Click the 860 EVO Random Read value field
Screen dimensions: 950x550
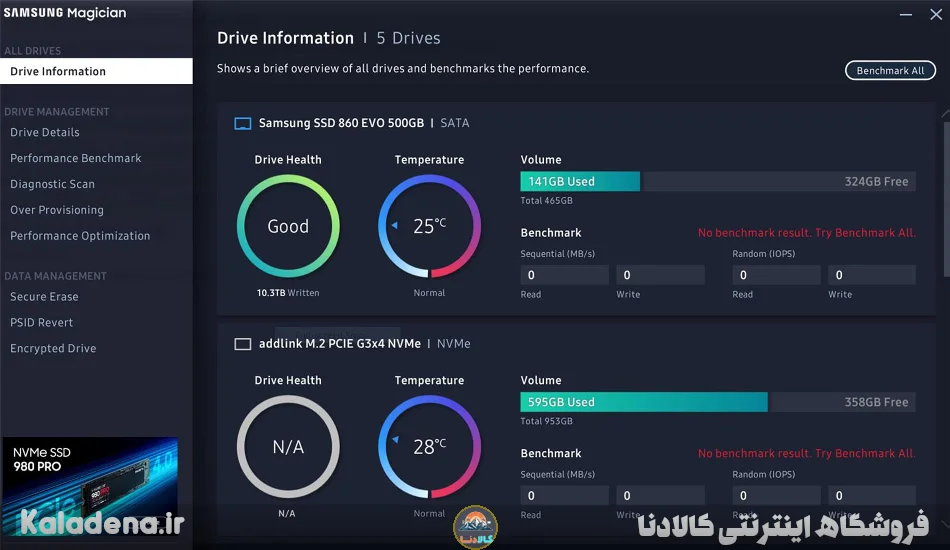777,275
